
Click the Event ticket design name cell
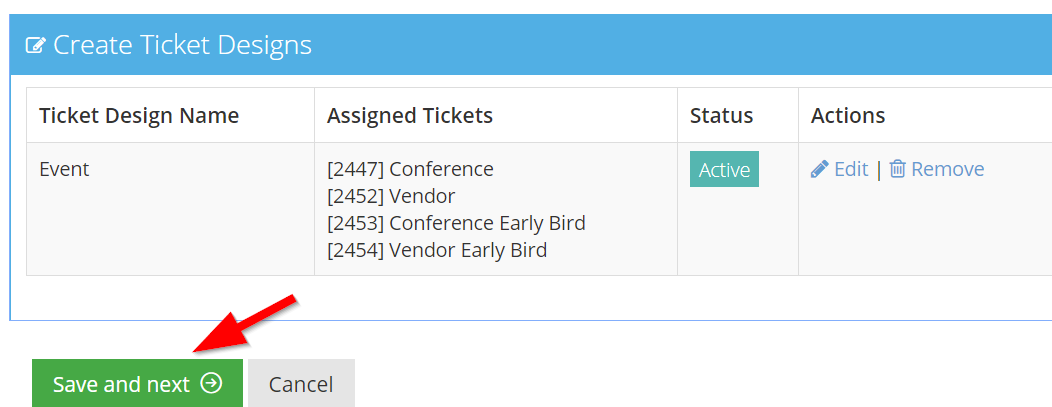click(64, 169)
